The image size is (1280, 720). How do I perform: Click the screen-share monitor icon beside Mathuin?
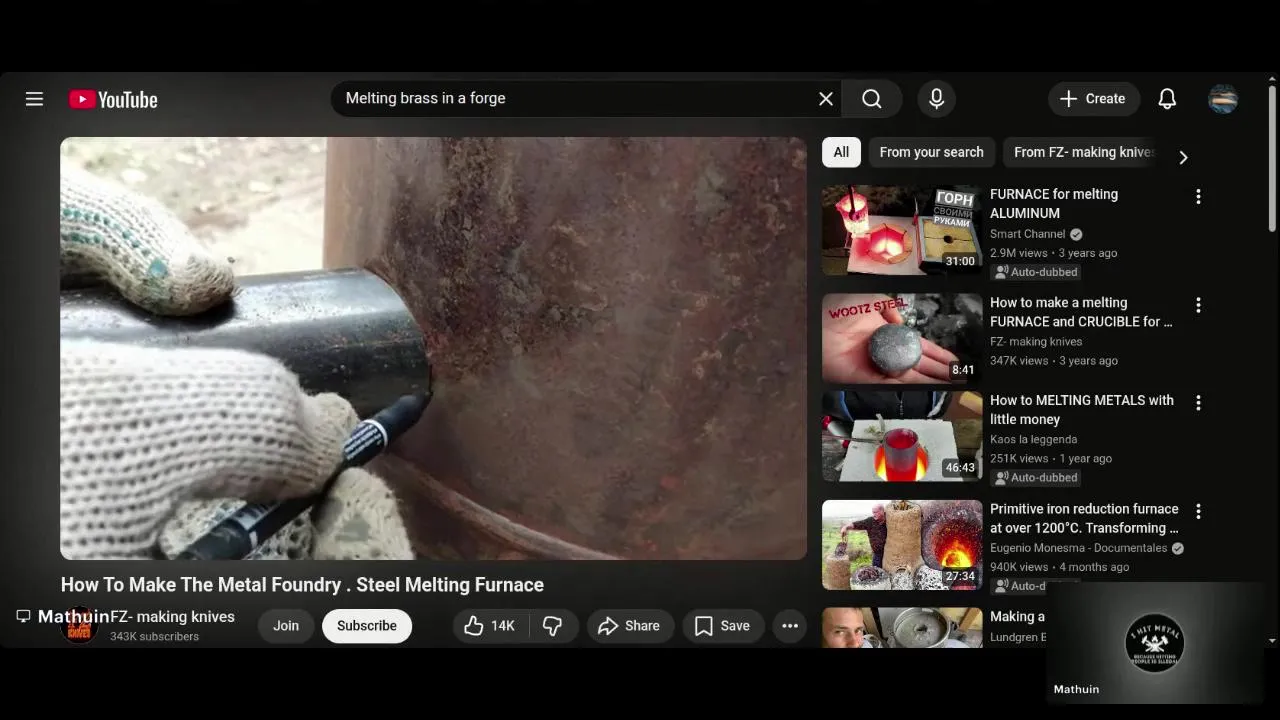point(24,616)
